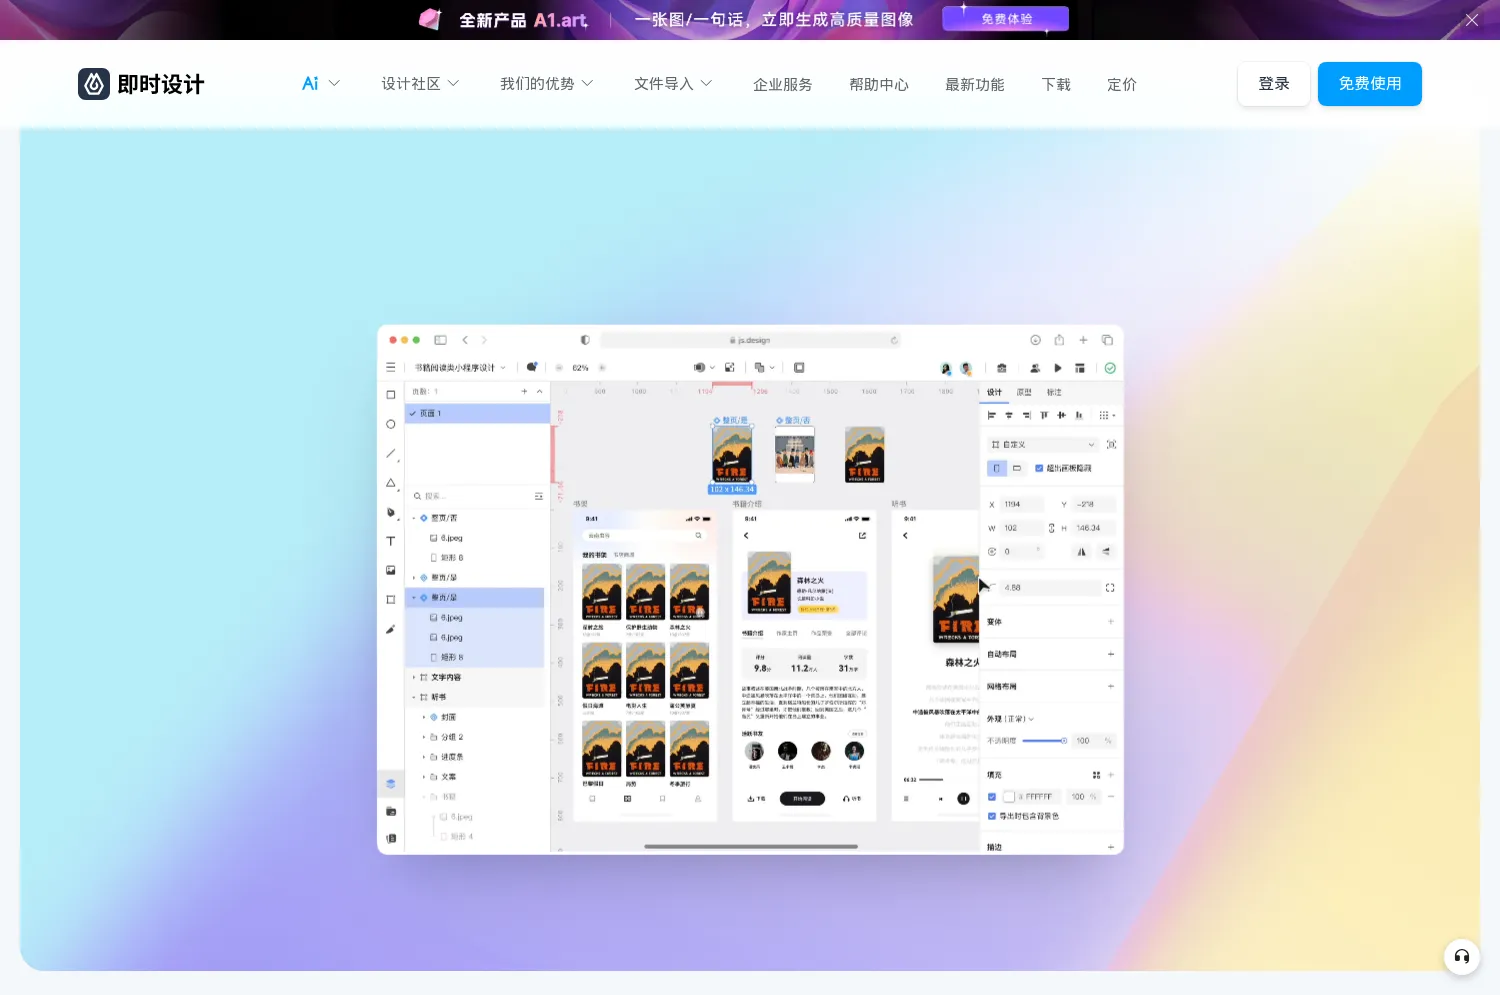Click the 登录 button
The image size is (1500, 995).
click(x=1273, y=84)
